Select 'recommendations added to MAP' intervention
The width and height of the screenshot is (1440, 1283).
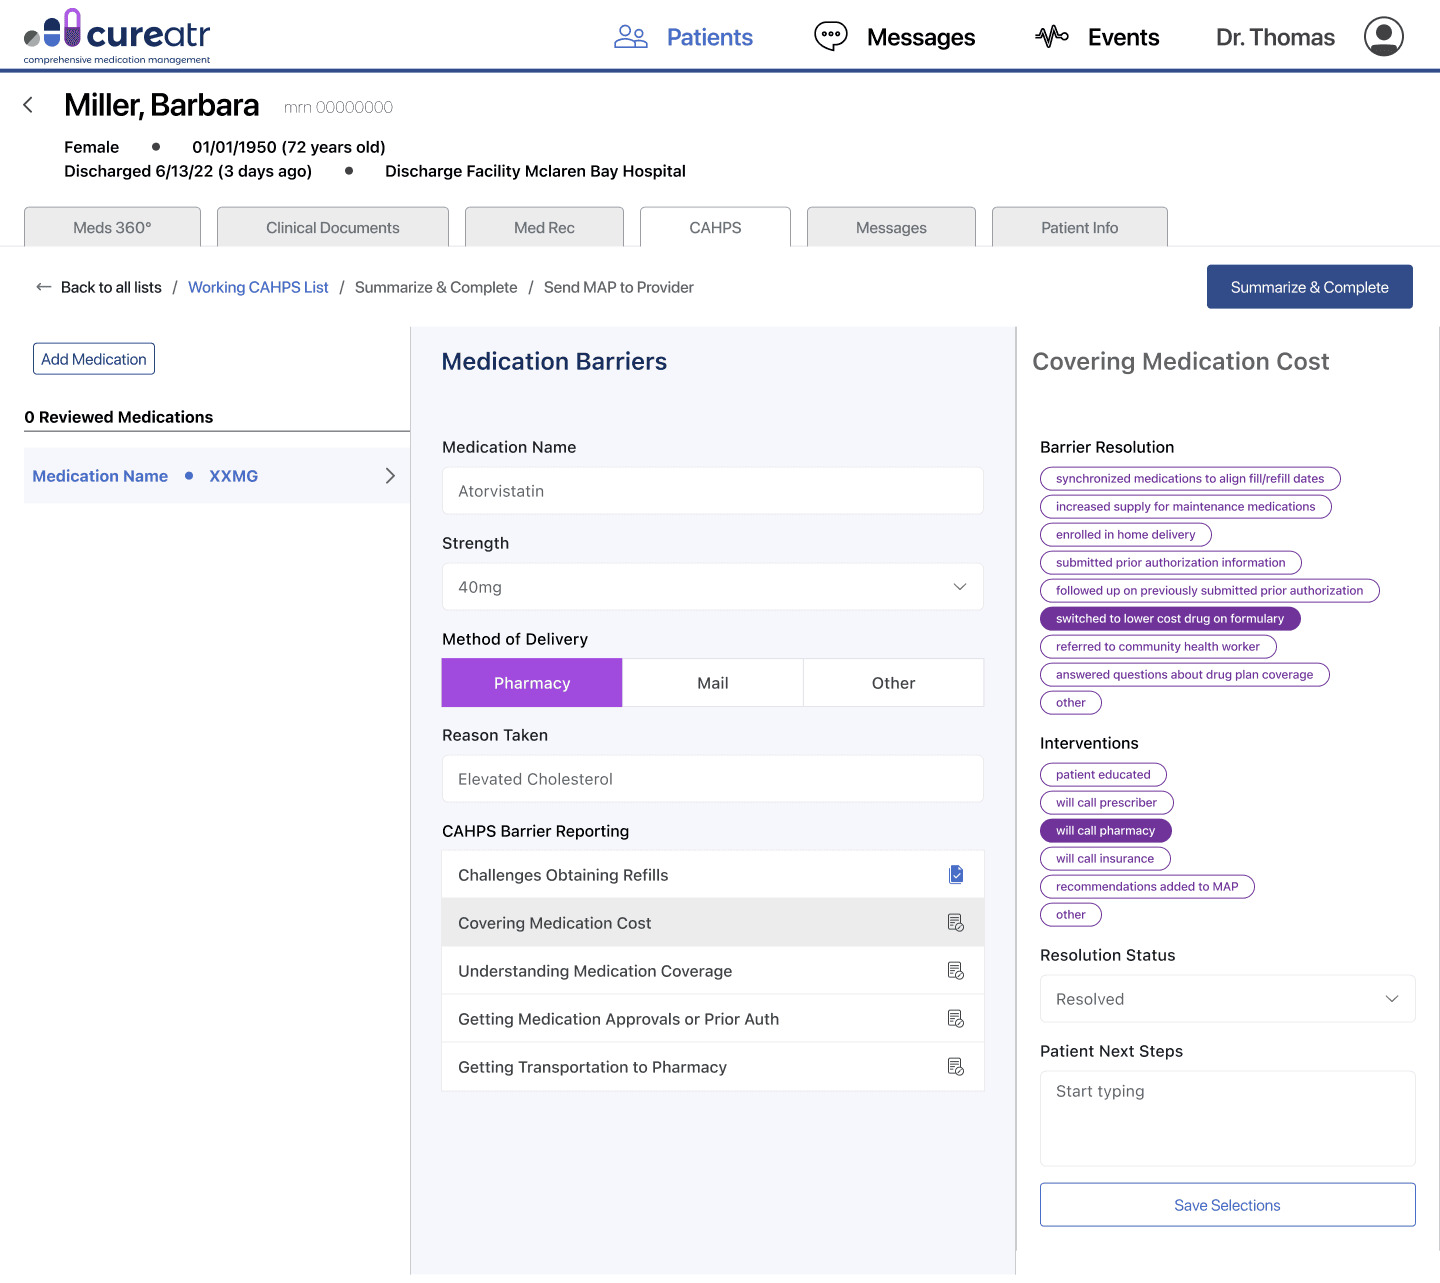(1147, 887)
